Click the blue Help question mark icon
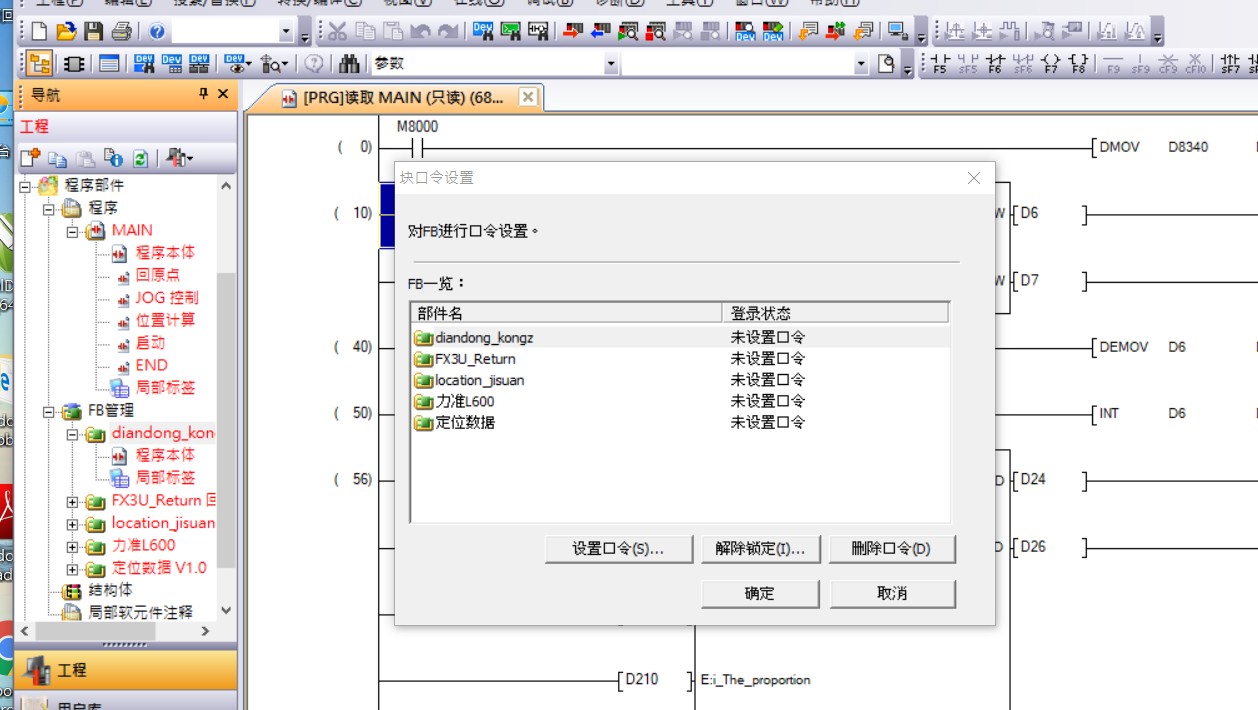 (x=158, y=32)
